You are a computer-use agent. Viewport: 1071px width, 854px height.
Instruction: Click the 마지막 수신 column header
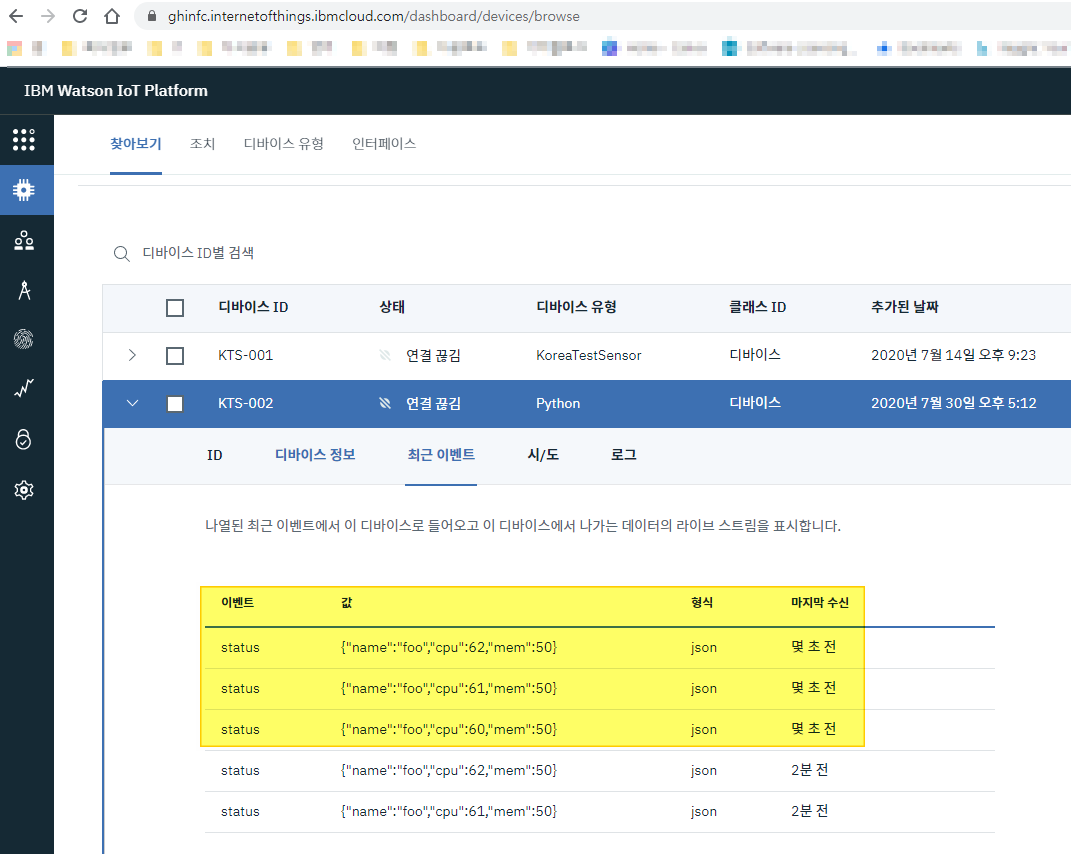(x=820, y=603)
